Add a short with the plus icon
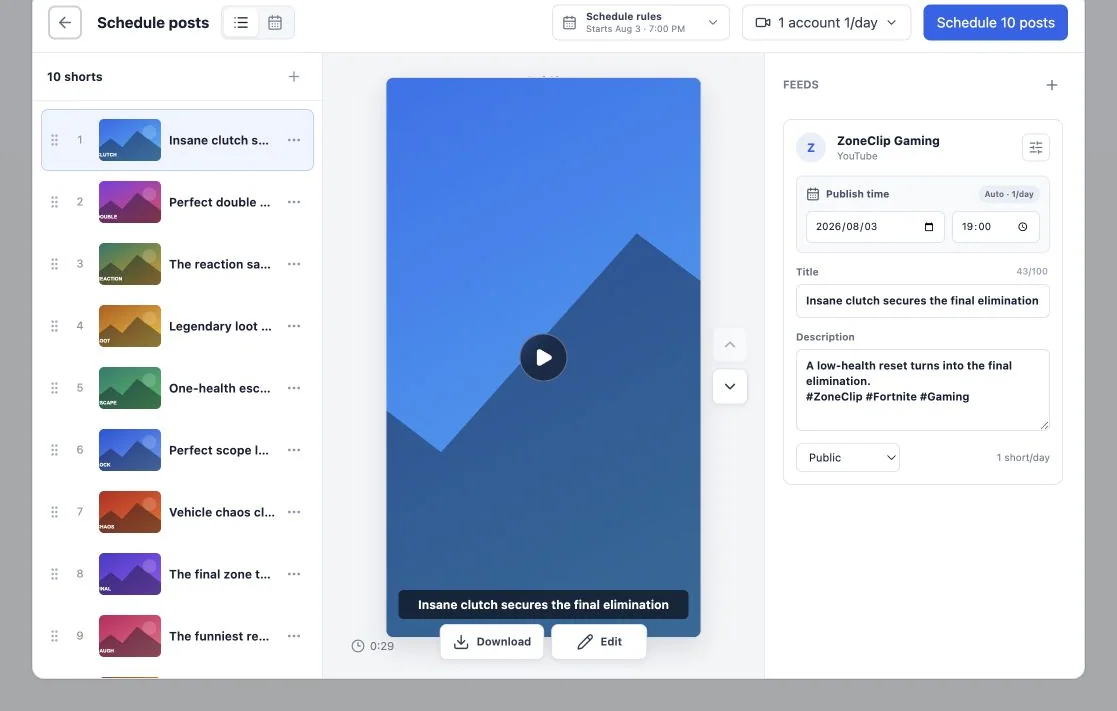The height and width of the screenshot is (711, 1117). tap(293, 77)
